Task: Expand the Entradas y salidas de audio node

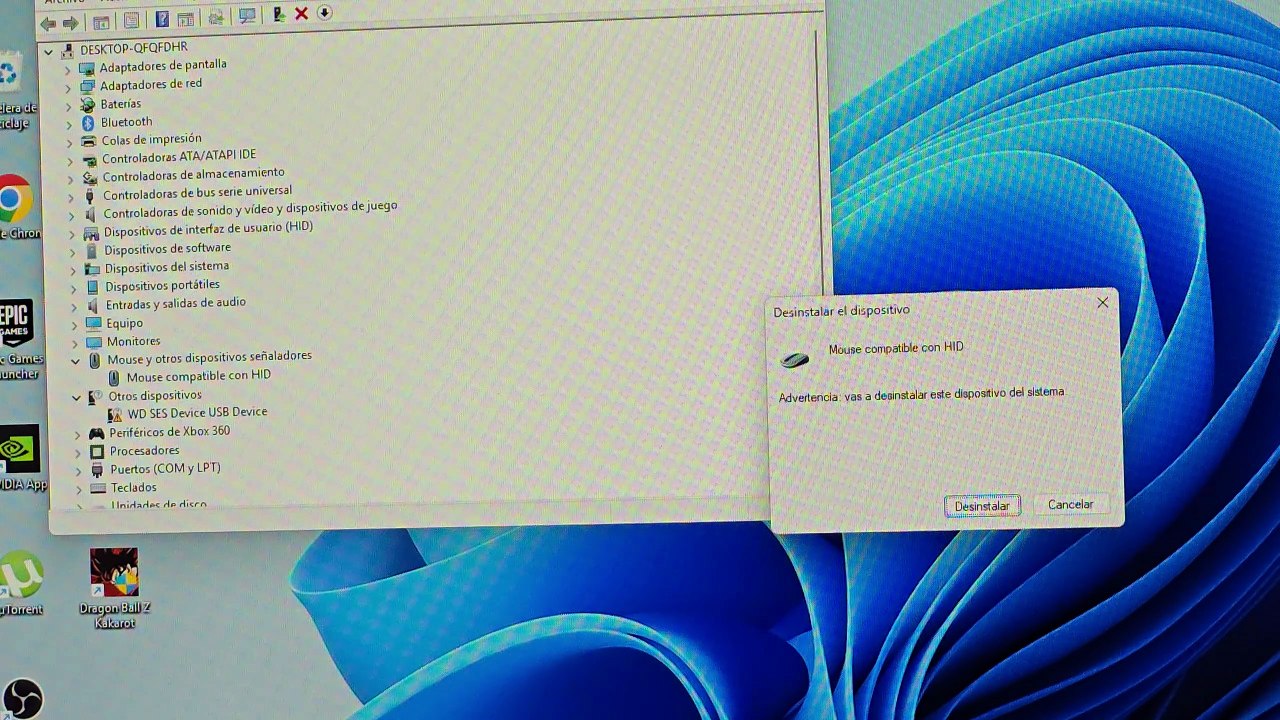Action: [x=74, y=306]
